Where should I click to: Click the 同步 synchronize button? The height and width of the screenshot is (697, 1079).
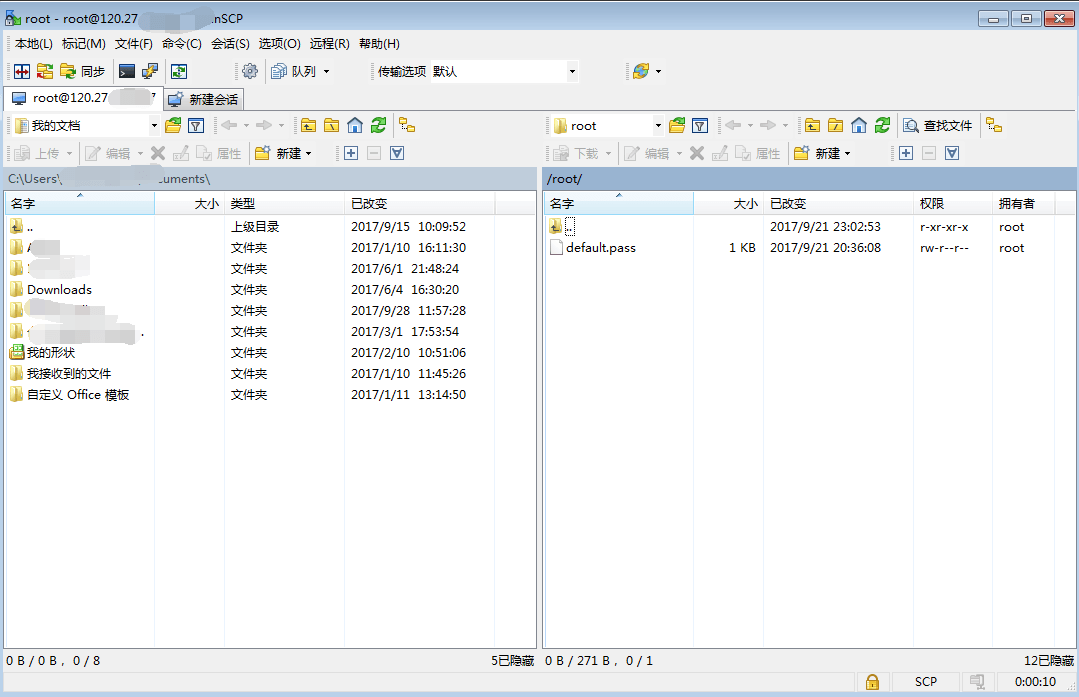pyautogui.click(x=83, y=72)
